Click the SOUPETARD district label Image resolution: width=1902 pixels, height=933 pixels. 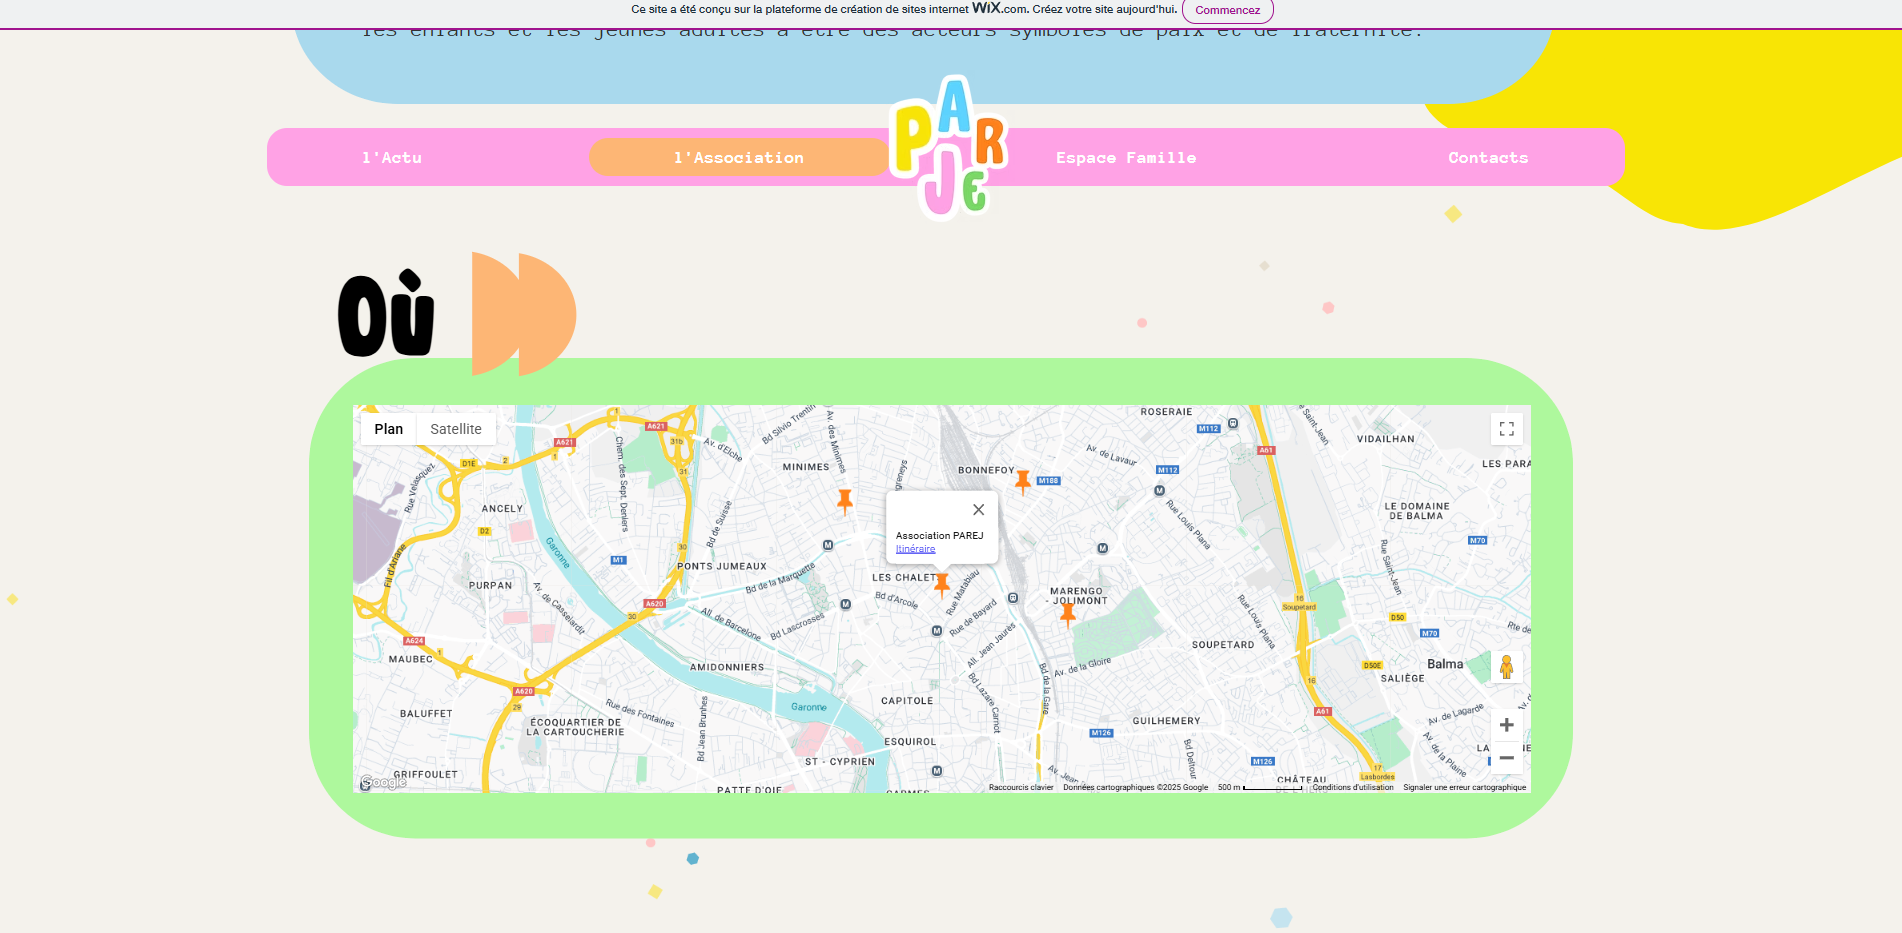click(1223, 645)
